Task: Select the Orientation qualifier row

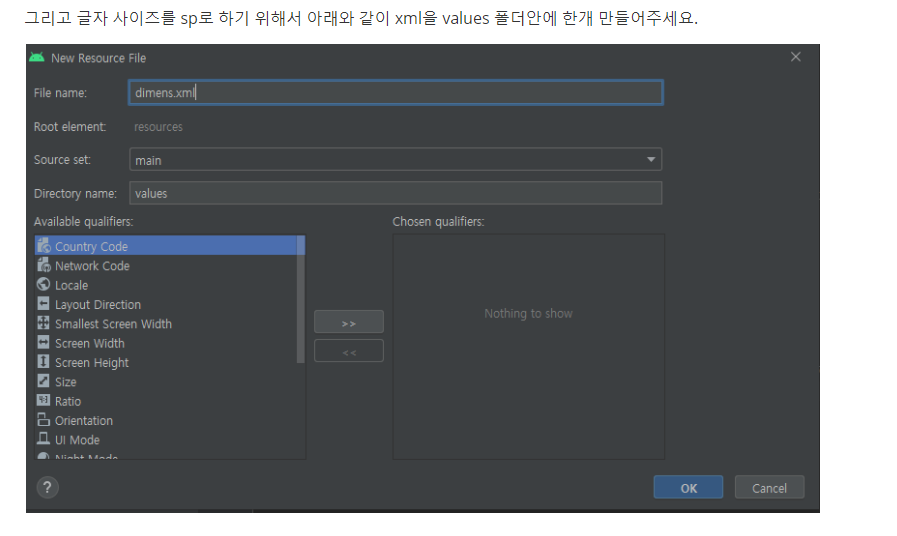Action: (166, 420)
